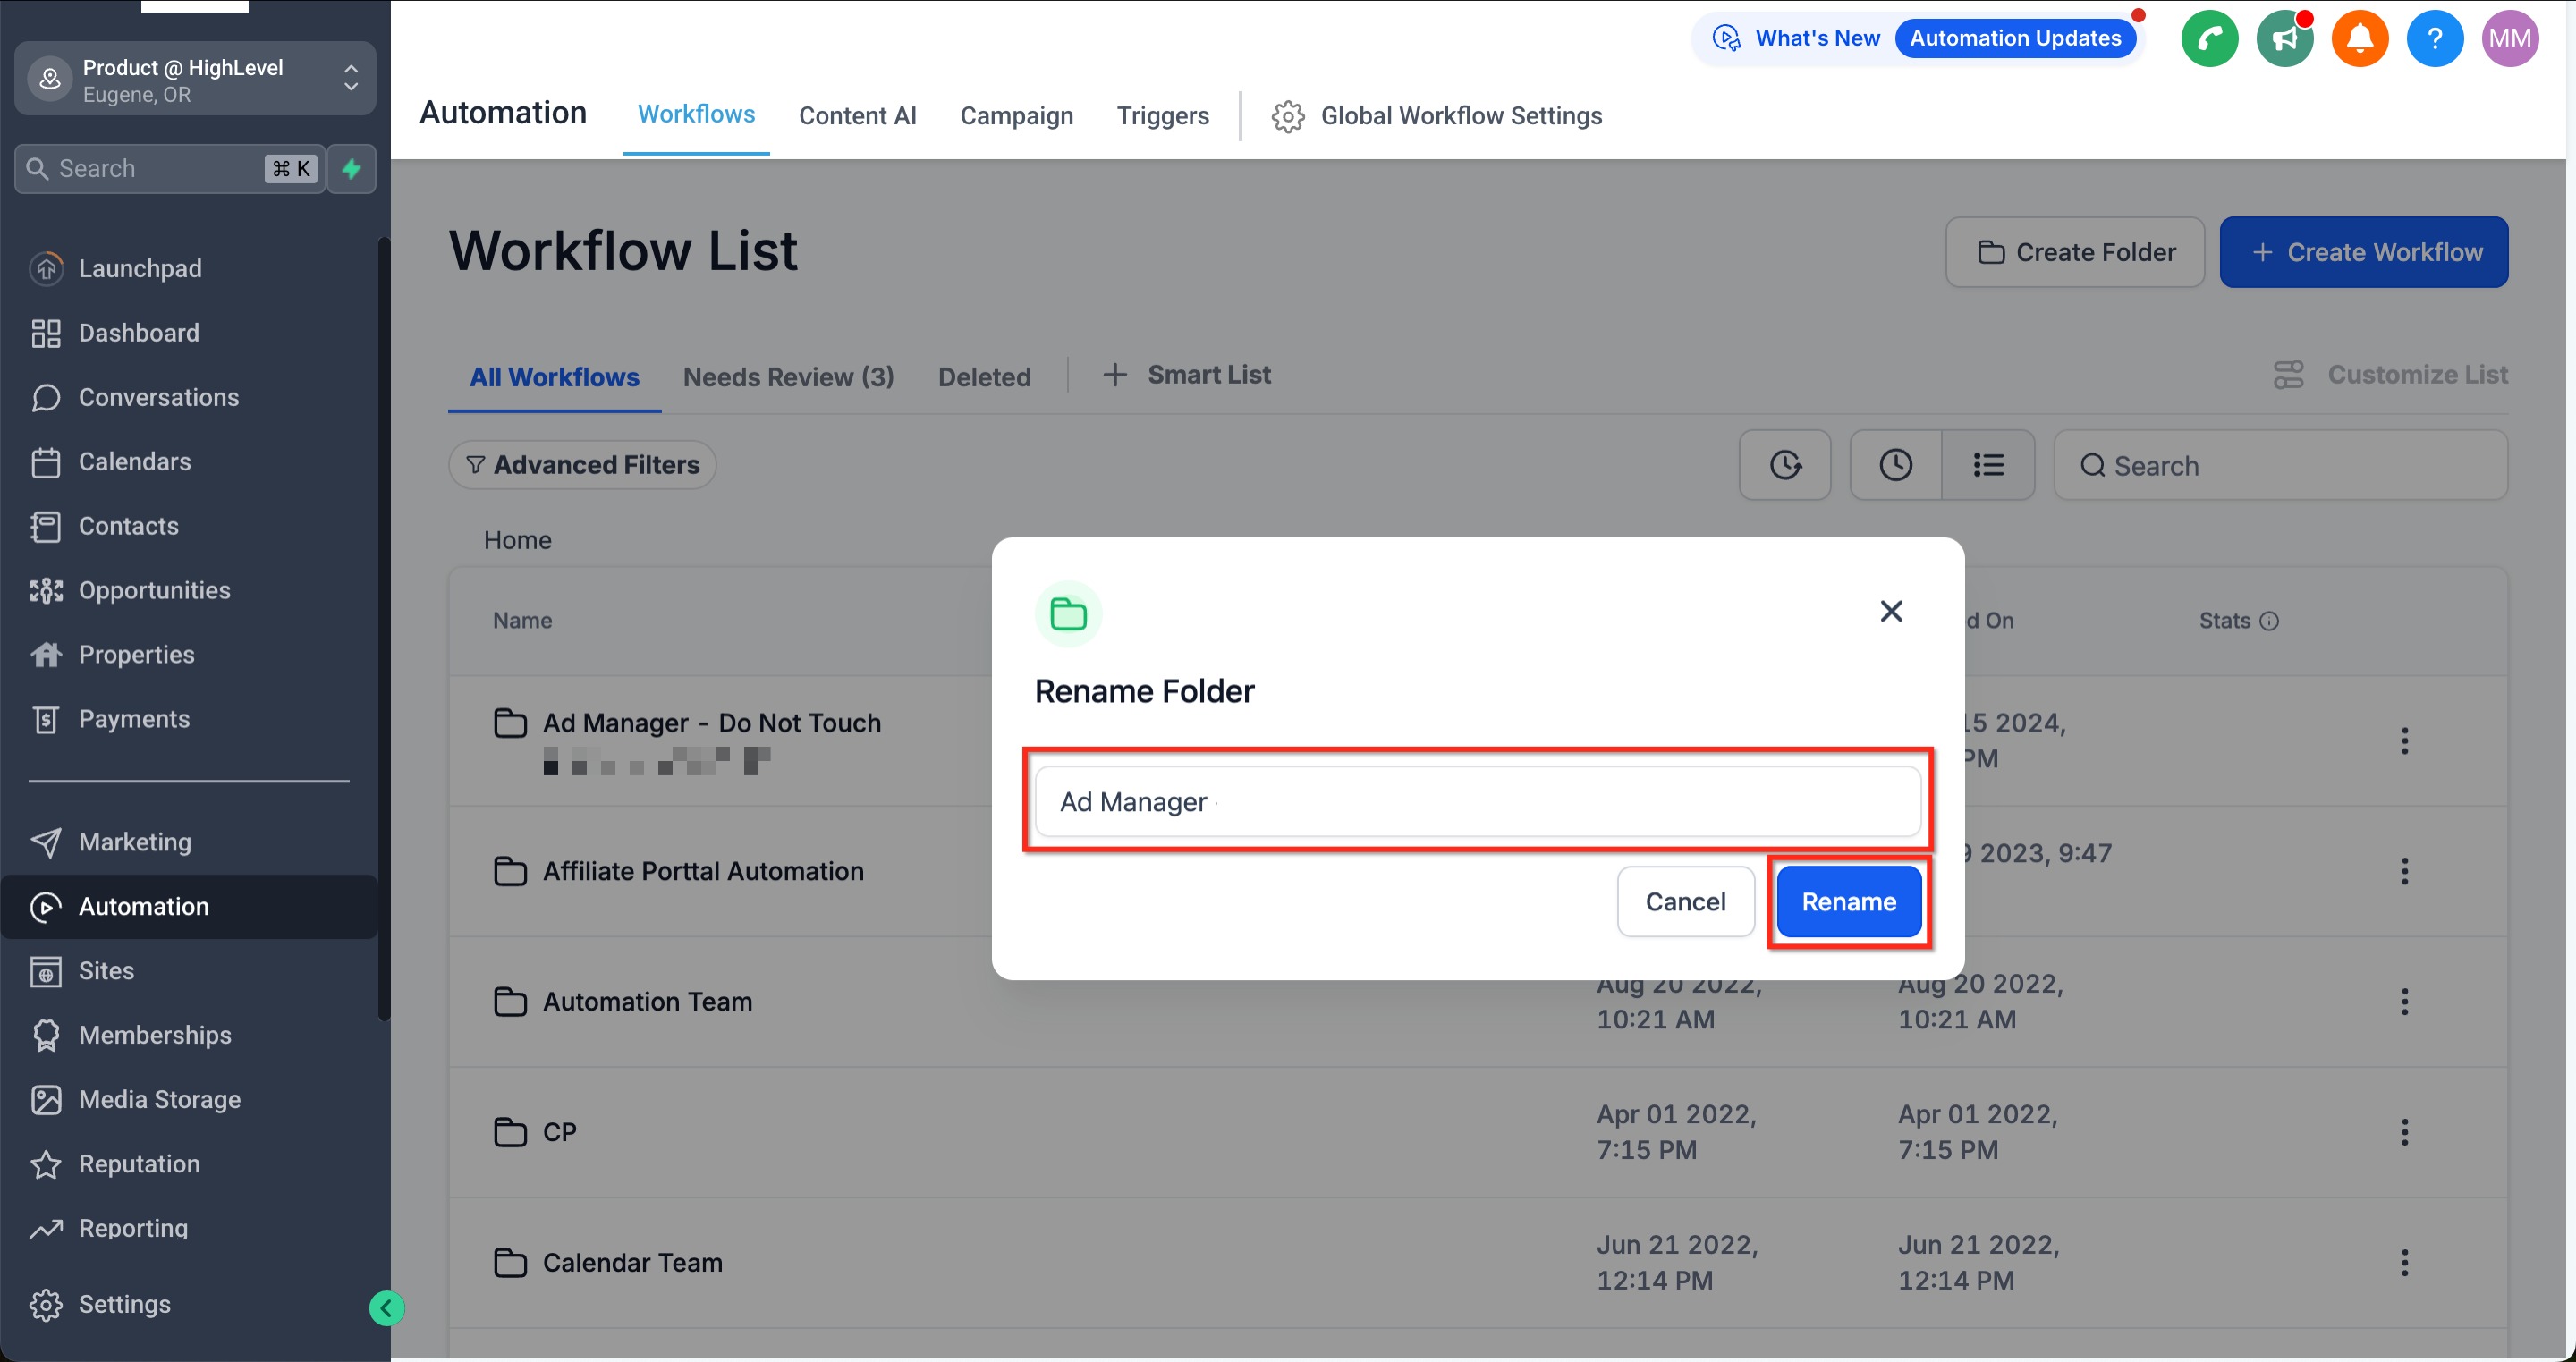Expand the Product @ HighLevel account switcher
The image size is (2576, 1362).
tap(195, 79)
